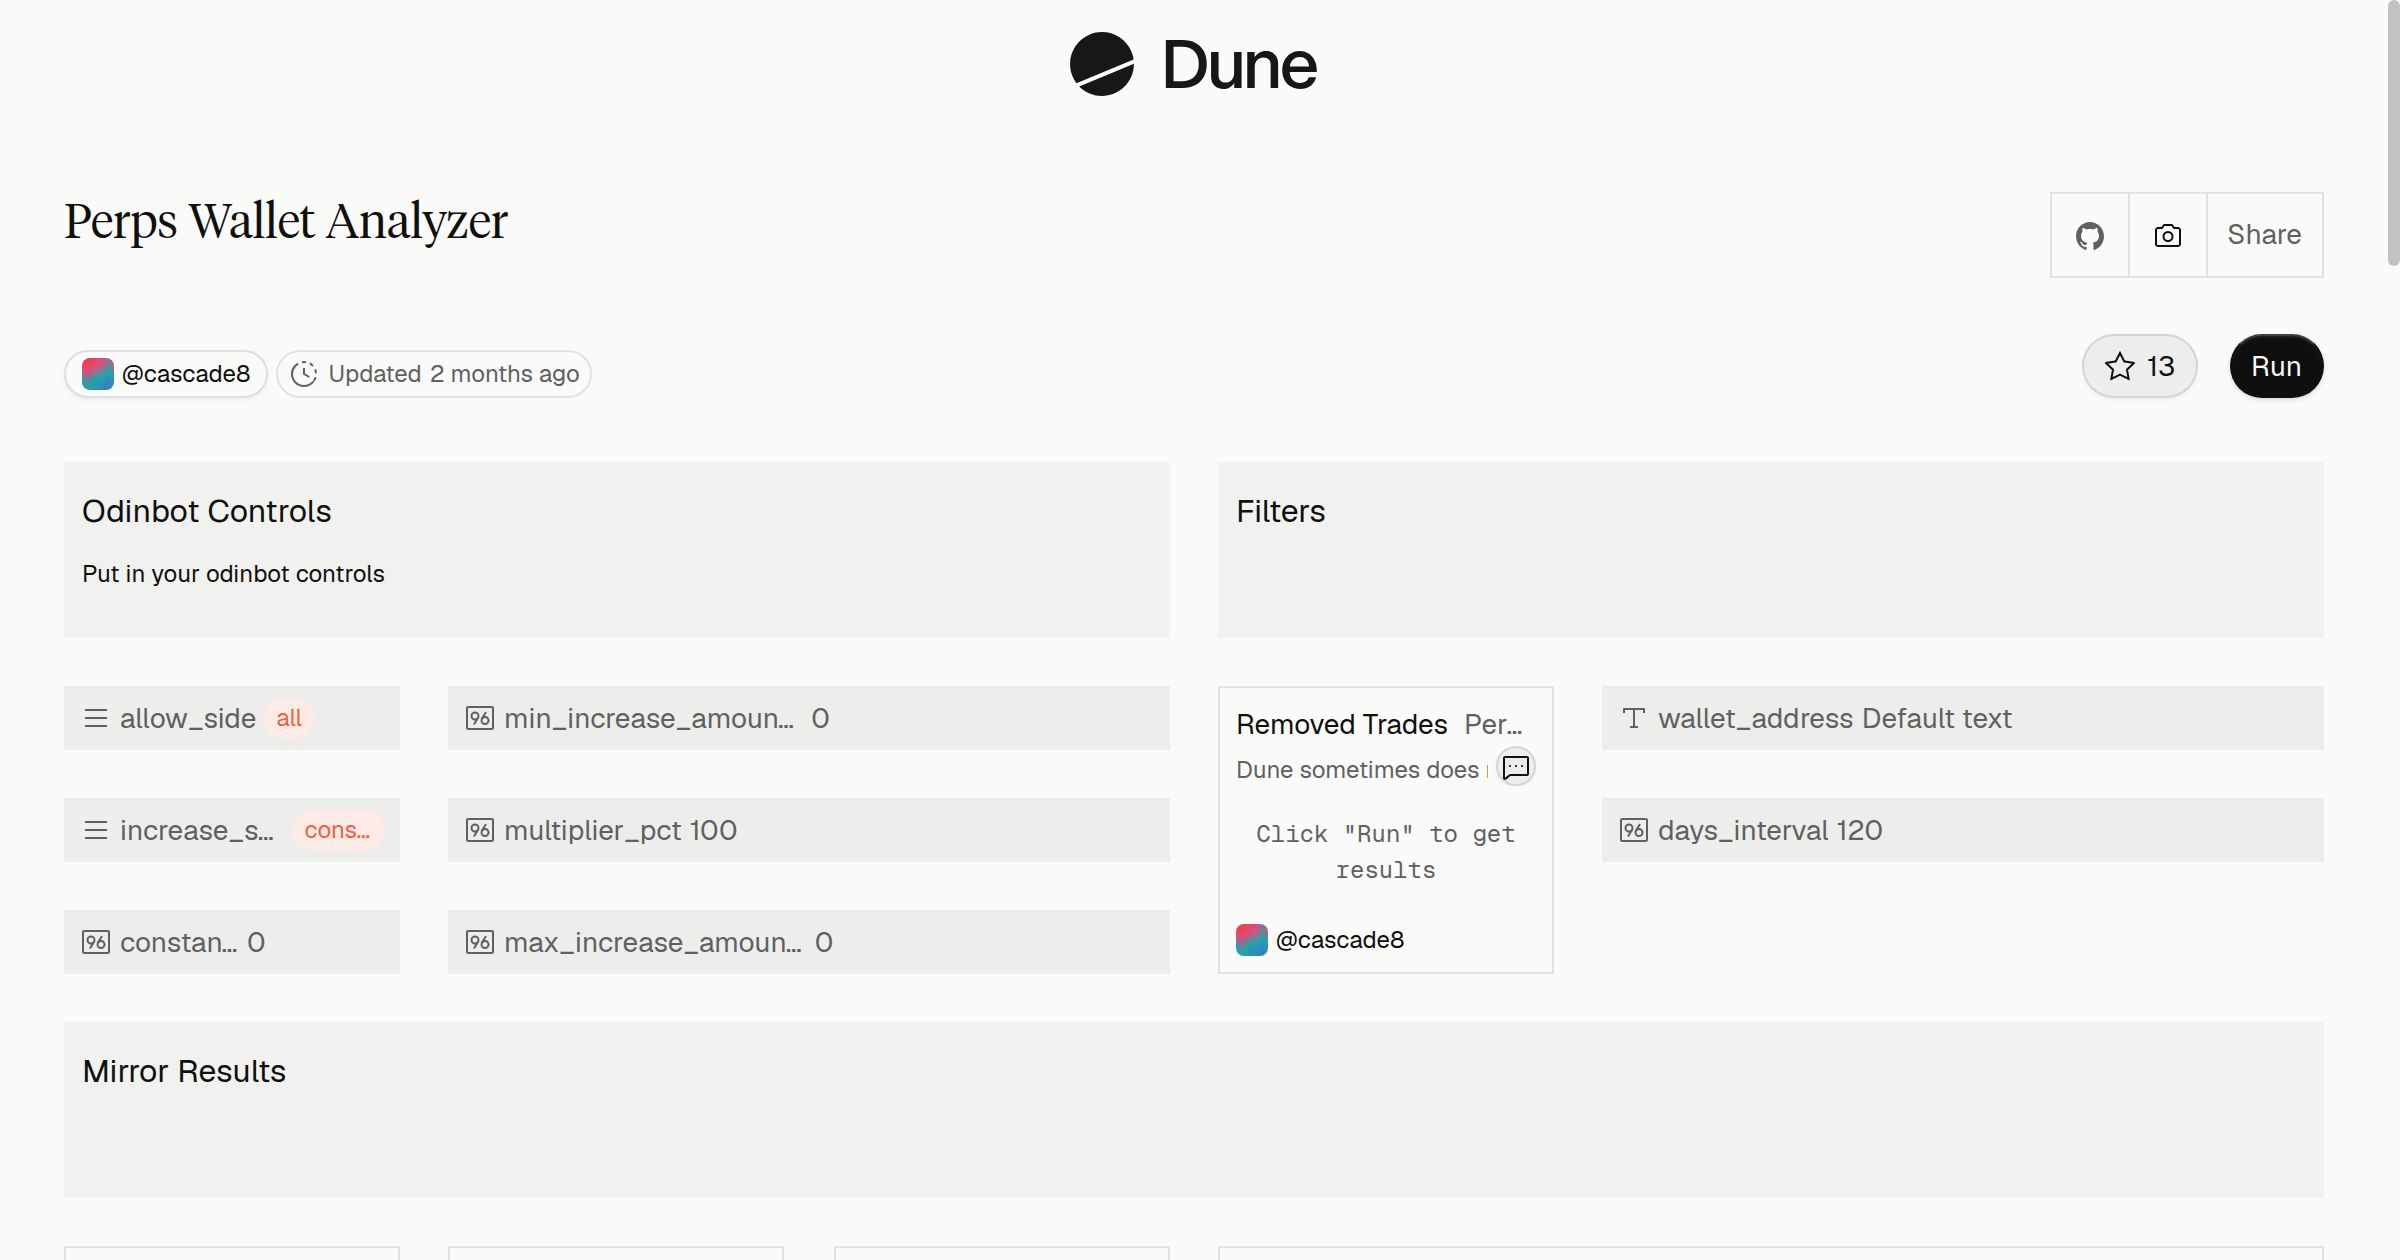
Task: Click the 'Click "Run" to get results' message
Action: (x=1386, y=852)
